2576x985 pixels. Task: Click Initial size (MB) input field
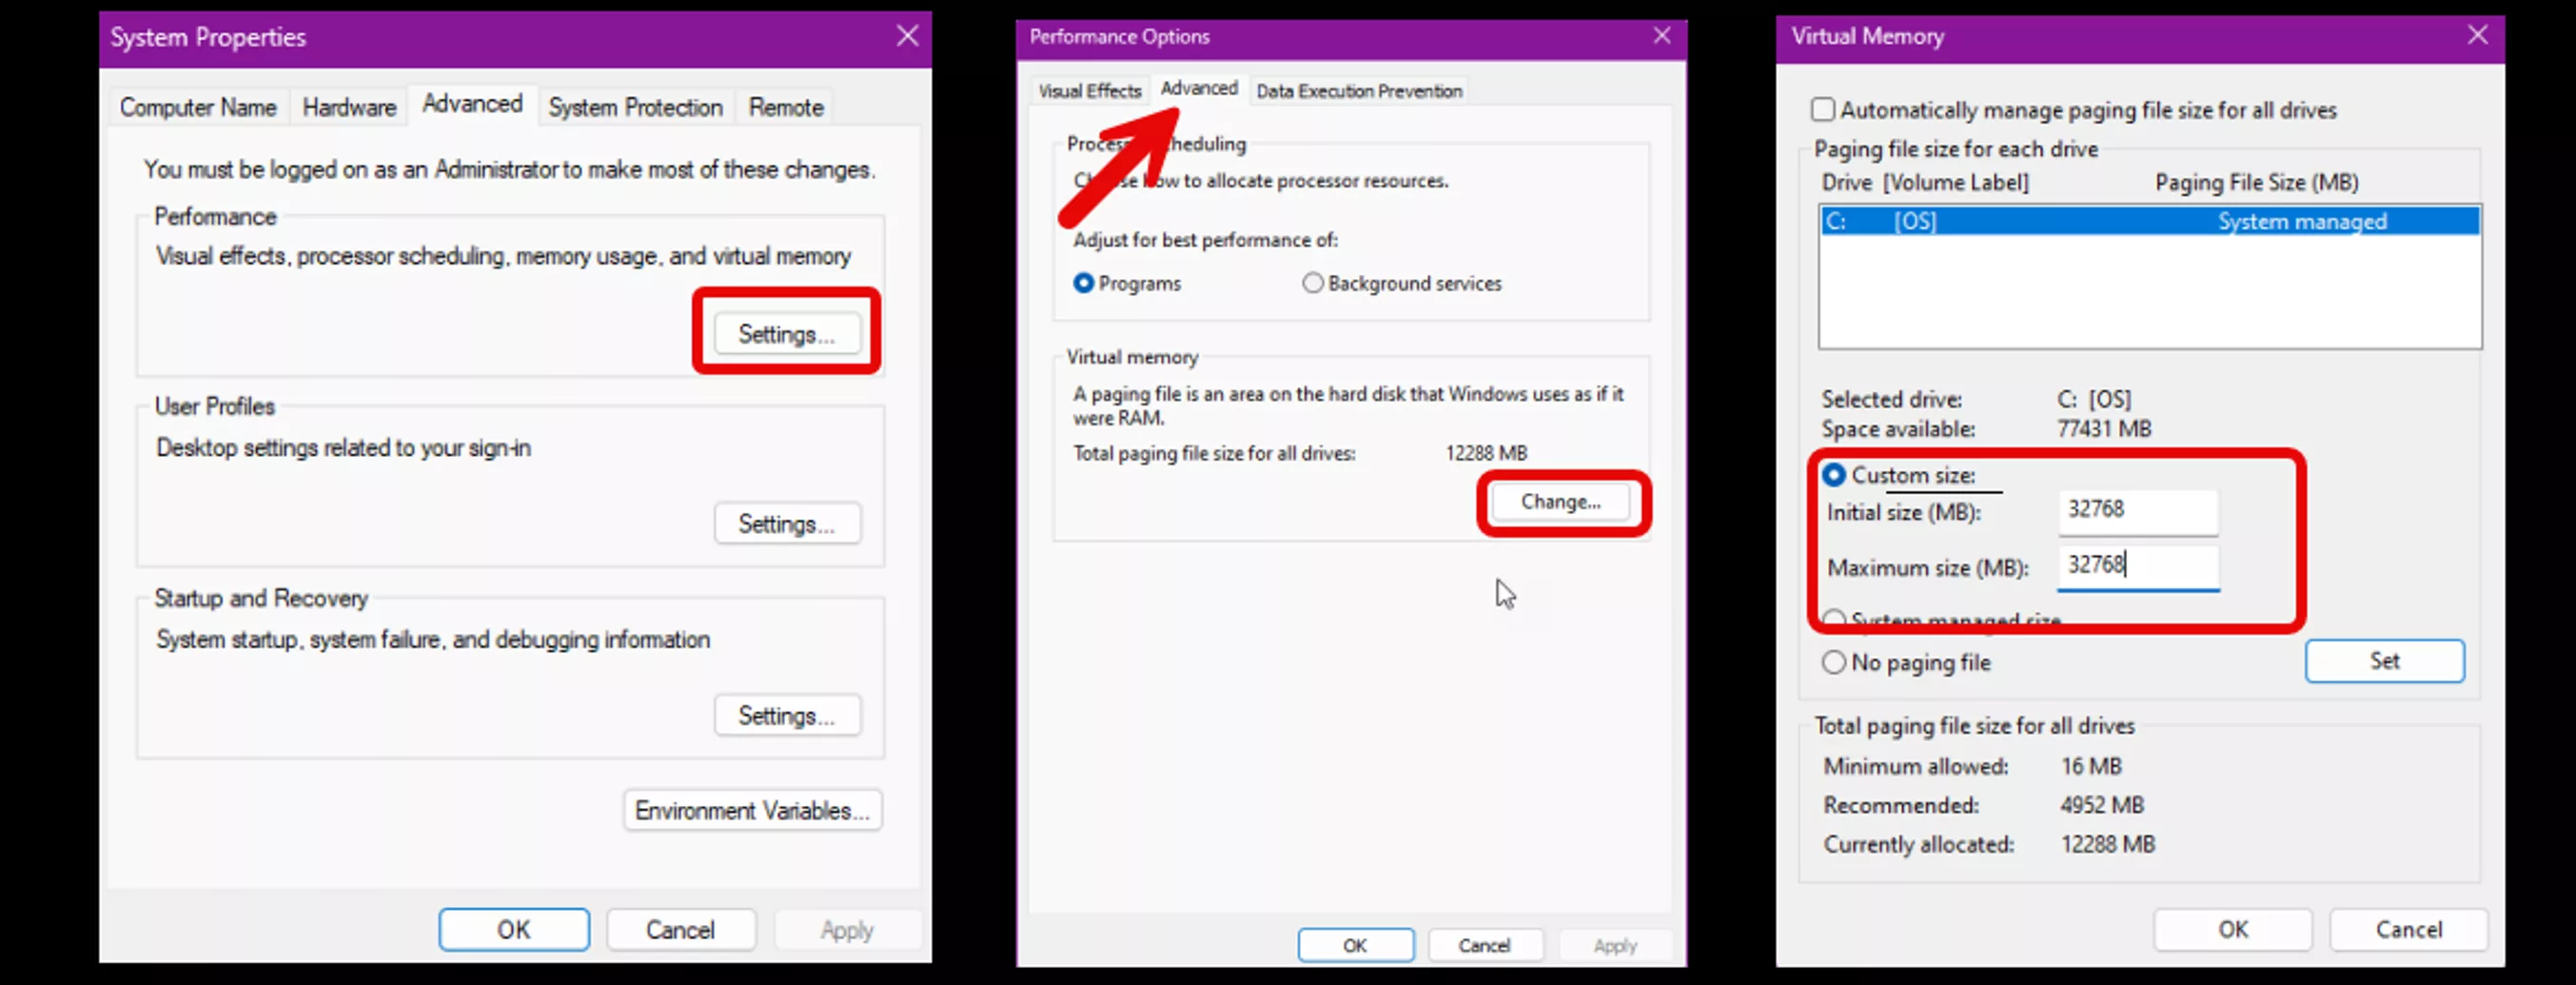2138,510
